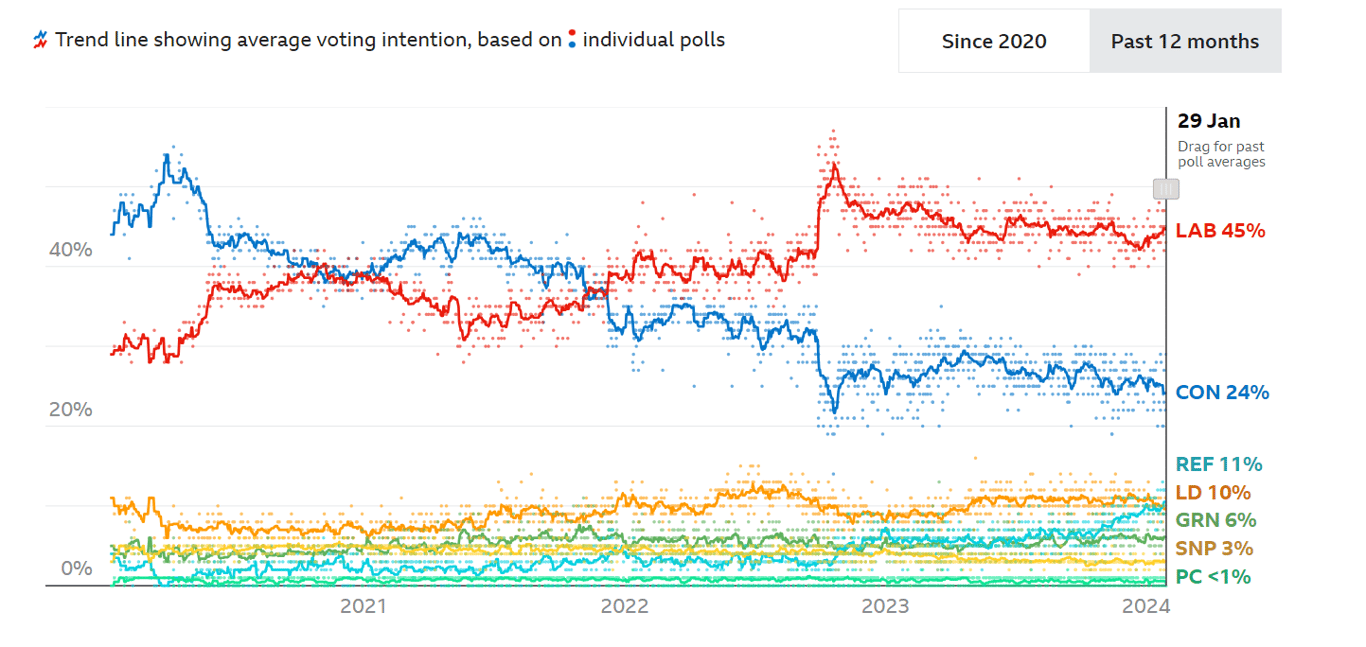The height and width of the screenshot is (647, 1366).
Task: Click the PC <1% label
Action: 1213,576
